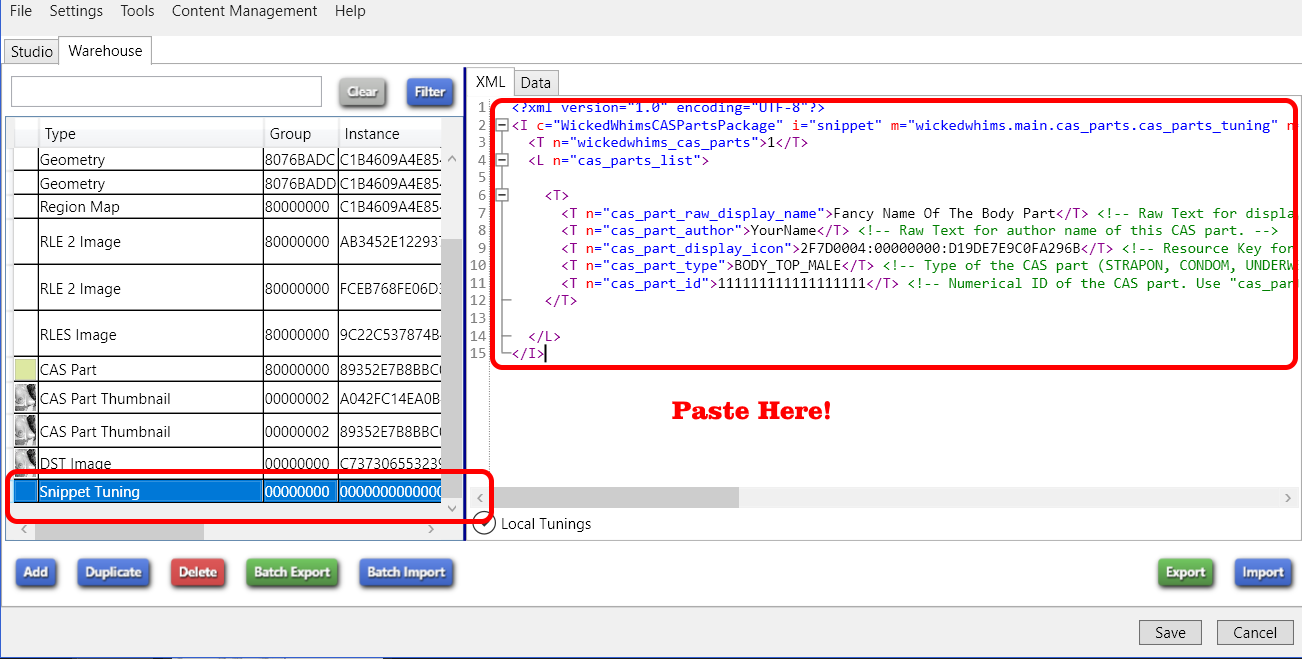The height and width of the screenshot is (659, 1302).
Task: Open the File menu
Action: pos(21,11)
